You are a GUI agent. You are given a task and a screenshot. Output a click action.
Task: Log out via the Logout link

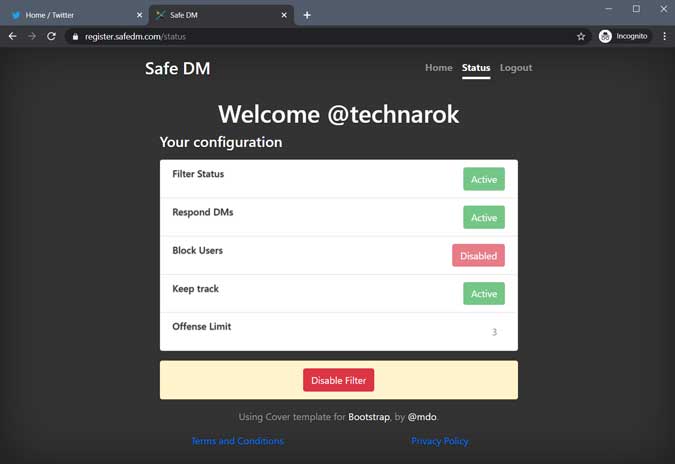516,68
